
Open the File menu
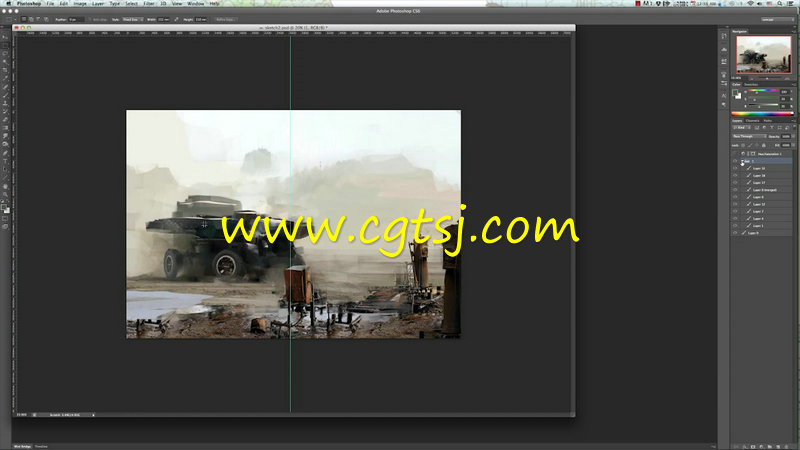pos(50,4)
